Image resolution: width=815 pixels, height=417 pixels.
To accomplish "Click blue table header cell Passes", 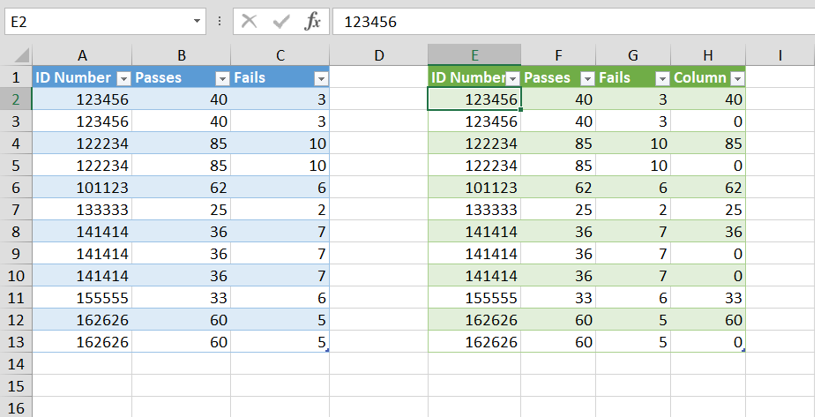I will tap(181, 77).
